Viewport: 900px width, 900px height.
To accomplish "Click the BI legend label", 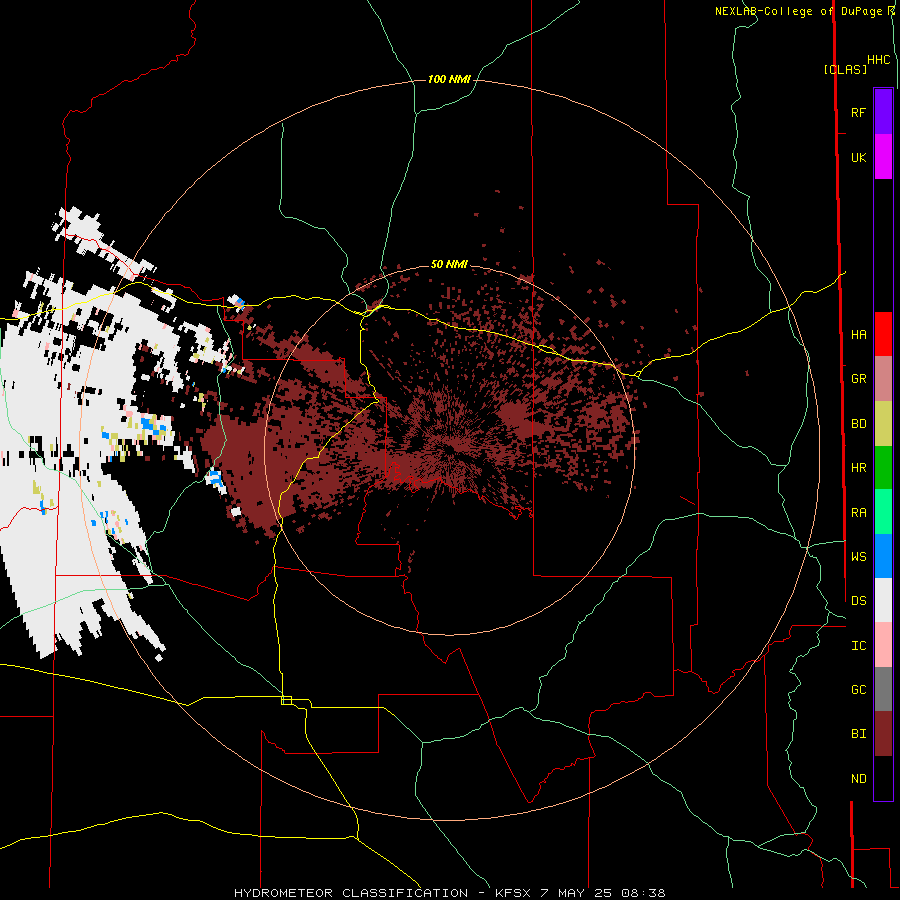I will pyautogui.click(x=858, y=734).
